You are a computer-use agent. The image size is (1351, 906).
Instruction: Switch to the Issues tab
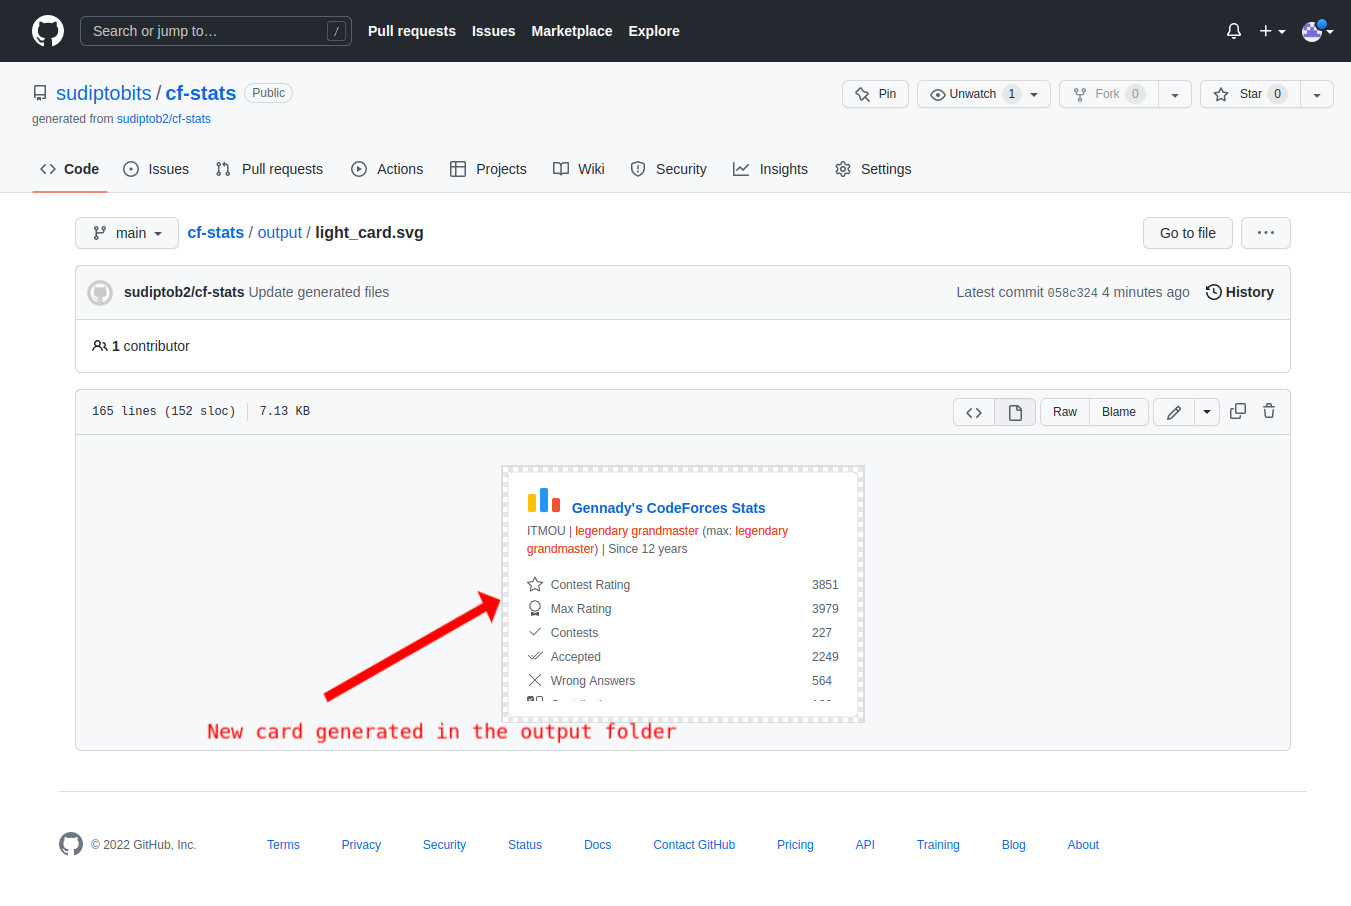[156, 169]
